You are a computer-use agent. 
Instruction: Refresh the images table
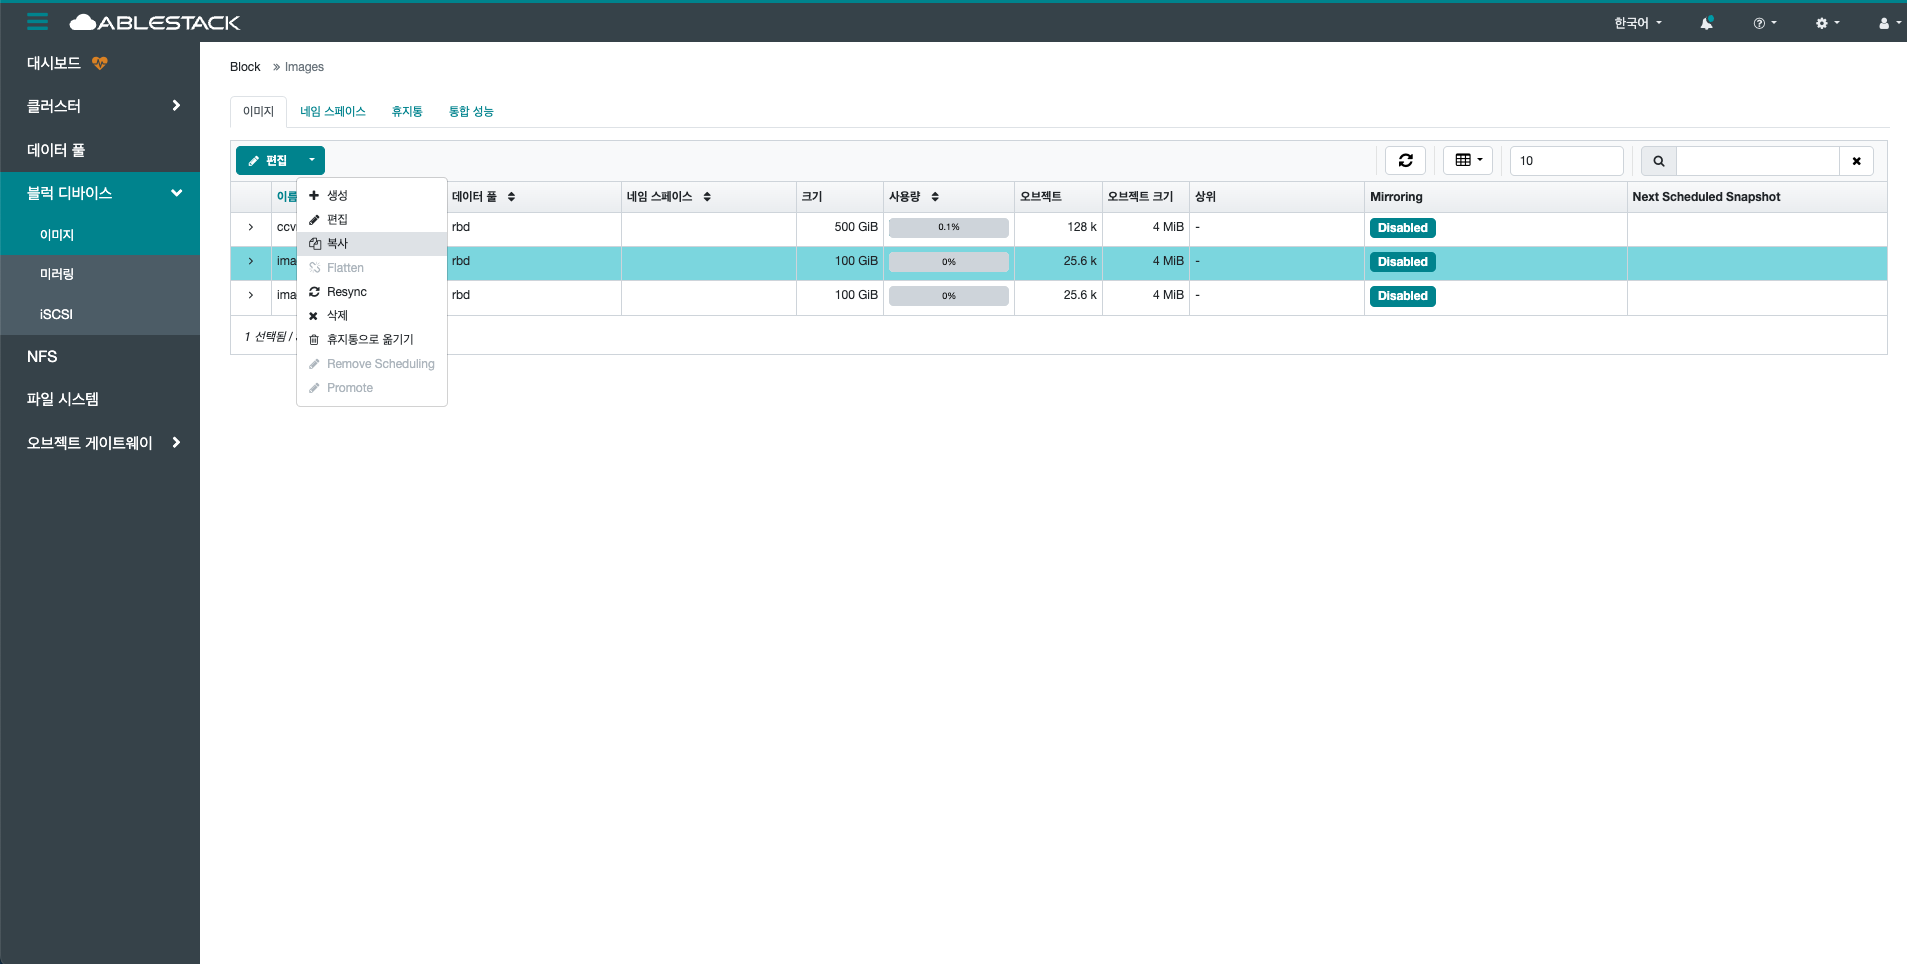[x=1406, y=160]
